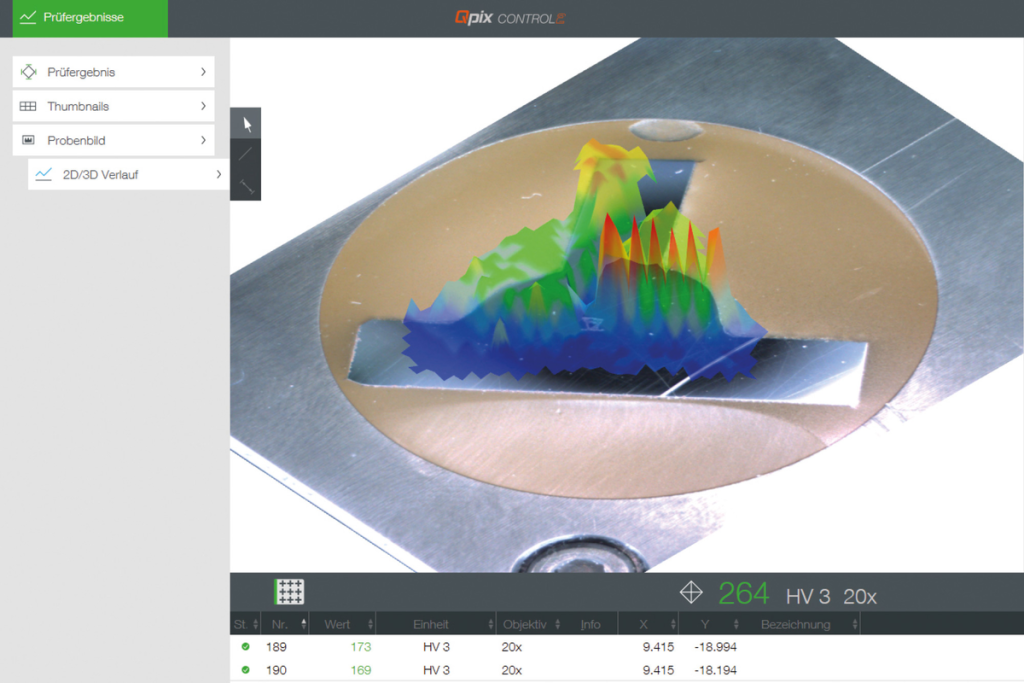
Task: Click the line-chart icon beside 2D/3D Verlauf
Action: [x=42, y=175]
